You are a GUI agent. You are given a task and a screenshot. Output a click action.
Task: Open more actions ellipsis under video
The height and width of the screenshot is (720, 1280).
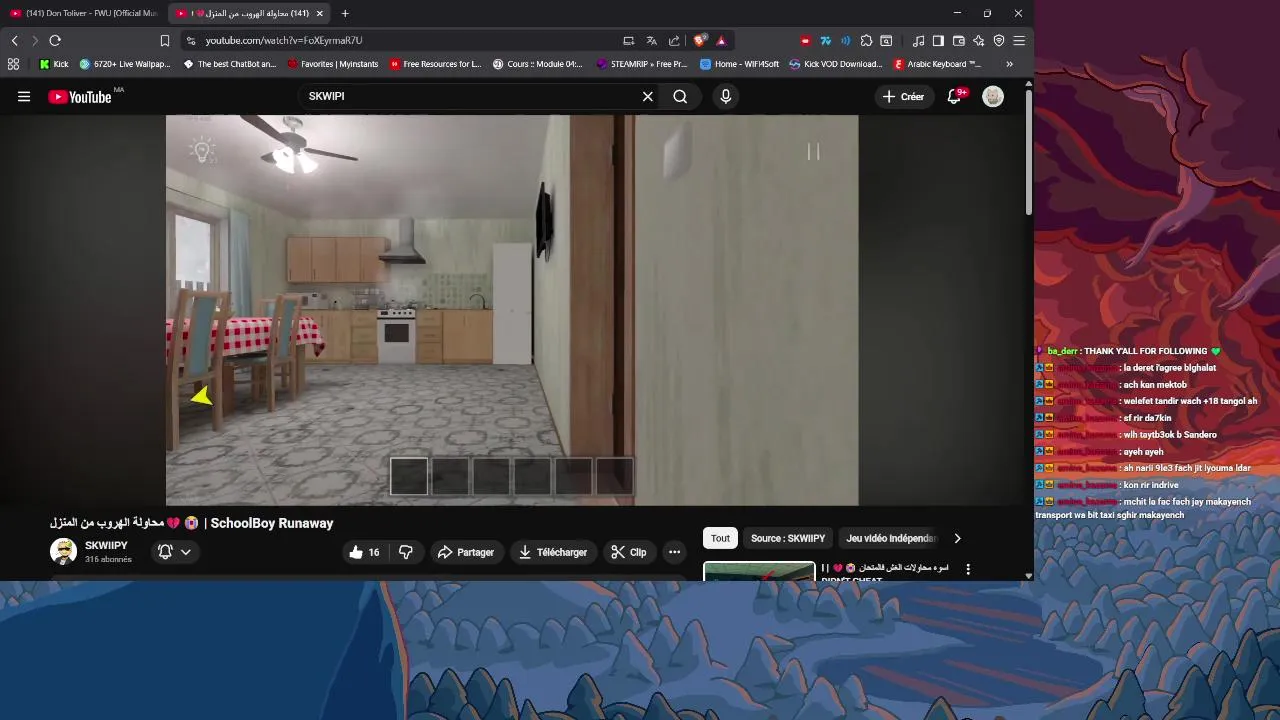(674, 552)
